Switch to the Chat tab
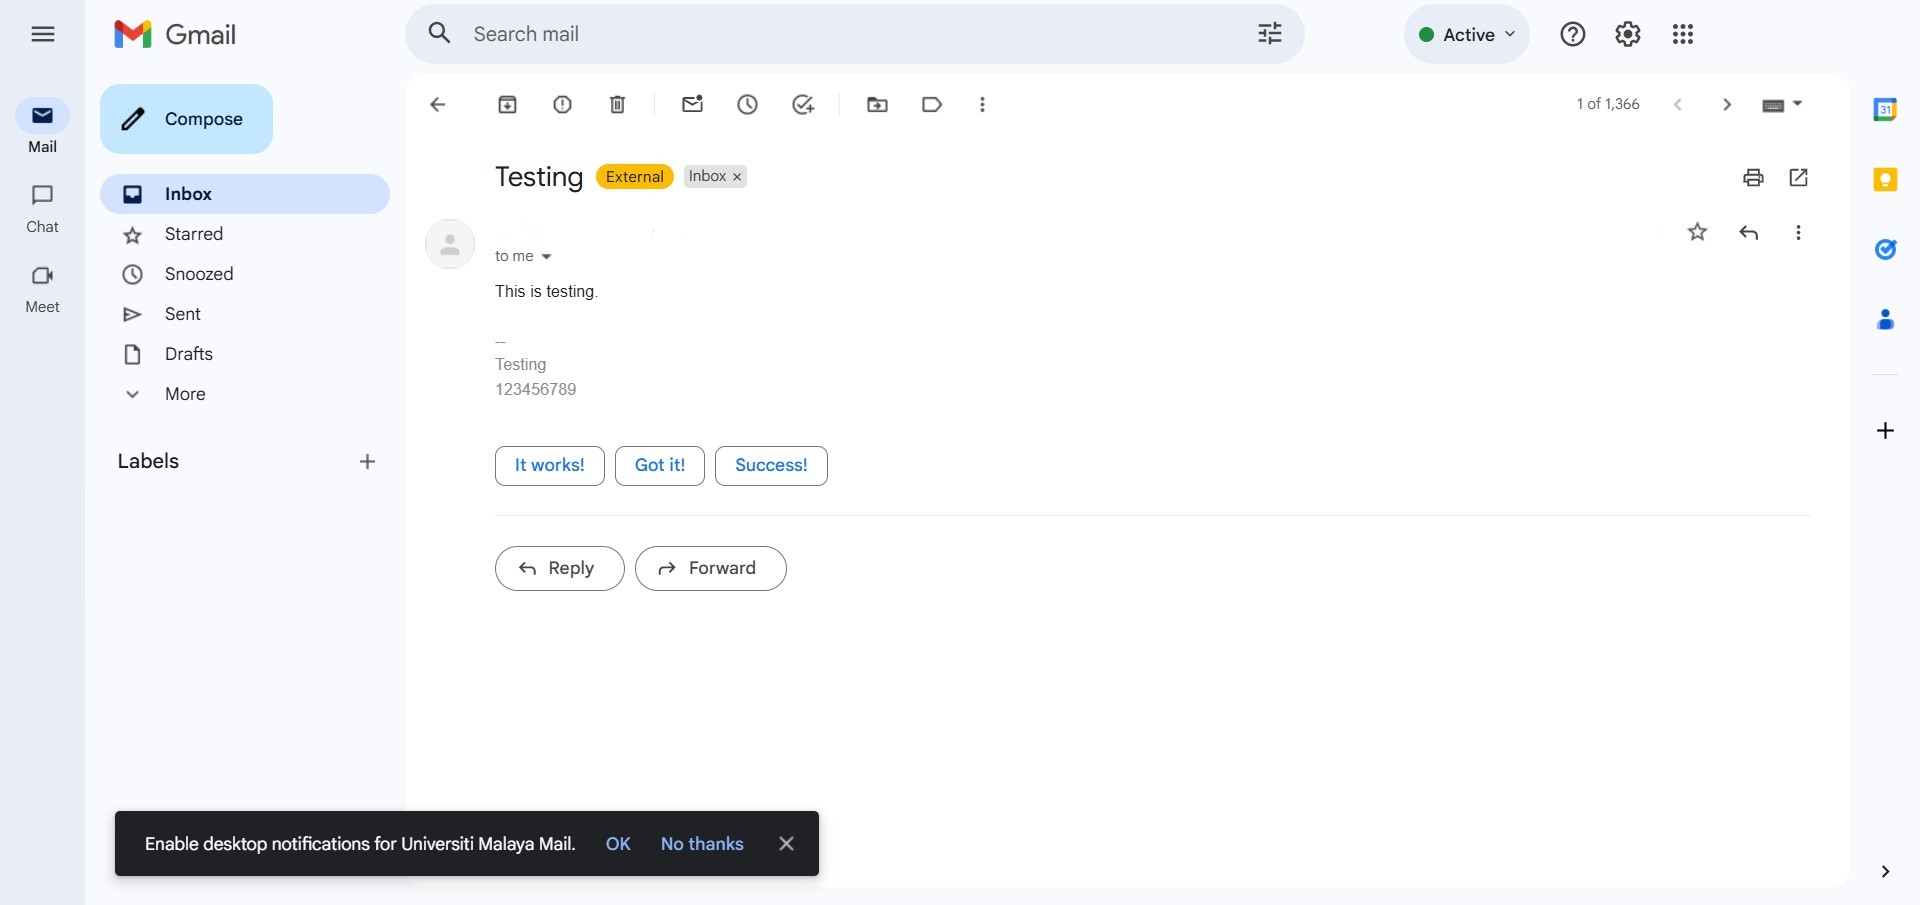 point(42,208)
